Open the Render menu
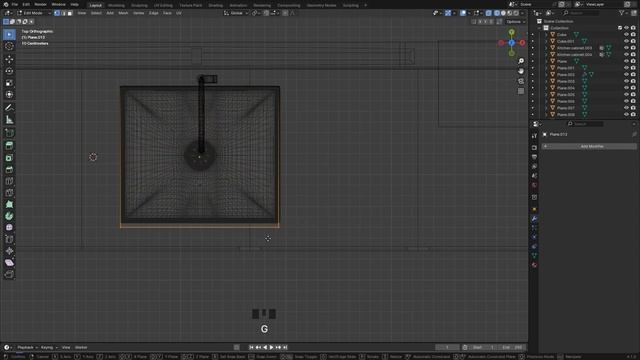Image resolution: width=640 pixels, height=360 pixels. [x=40, y=4]
